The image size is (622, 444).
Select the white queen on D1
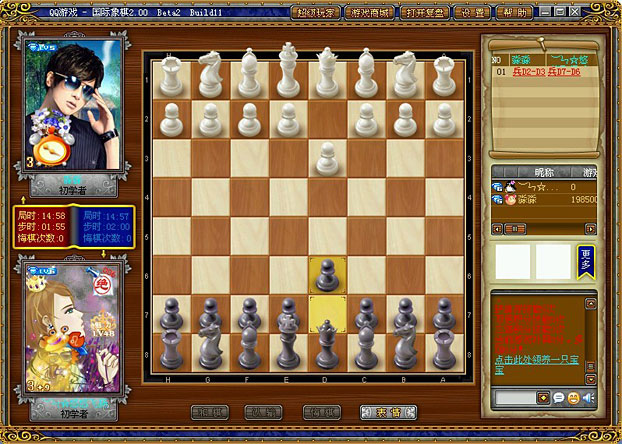tap(327, 72)
